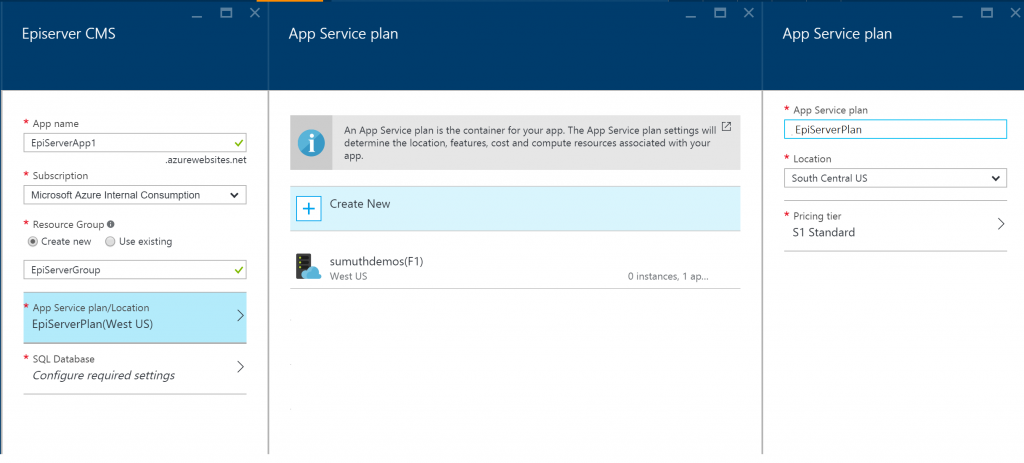Open SQL Database required settings
Screen dimensions: 1024x463
[x=134, y=367]
